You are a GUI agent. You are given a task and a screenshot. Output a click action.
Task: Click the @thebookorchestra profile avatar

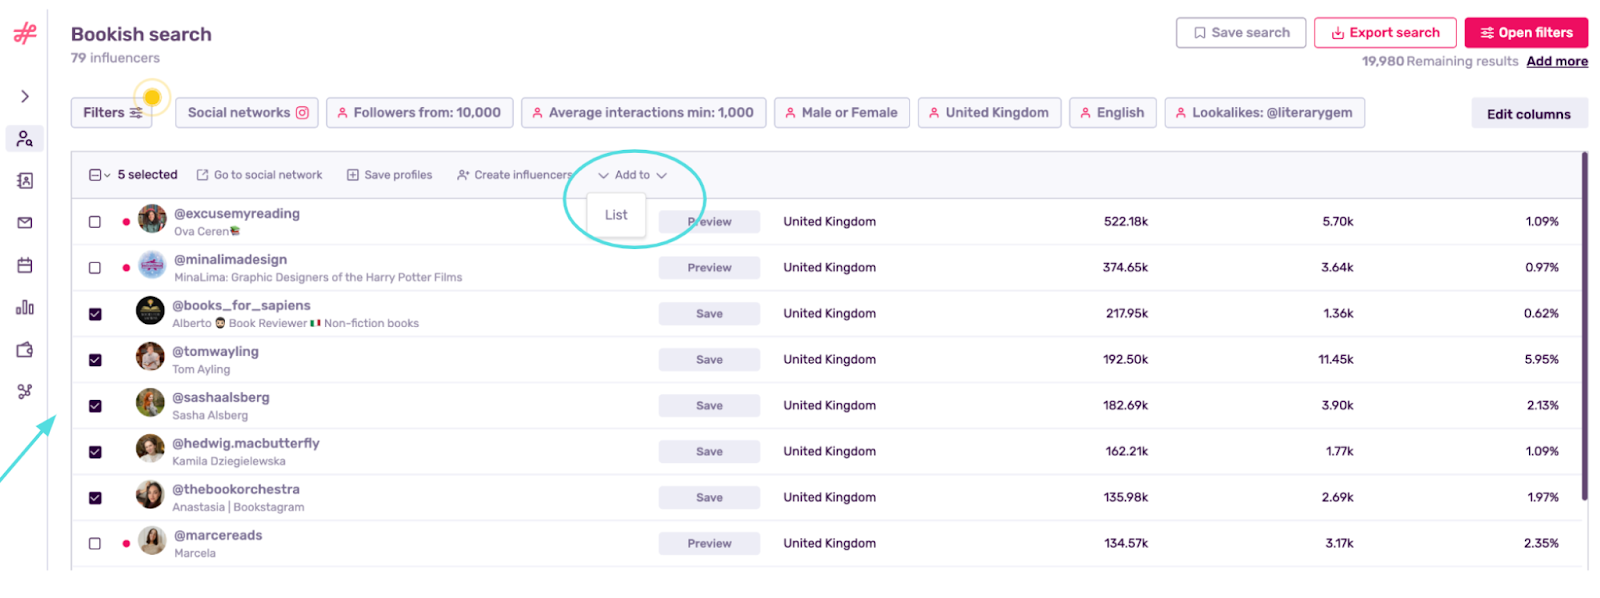coord(150,494)
